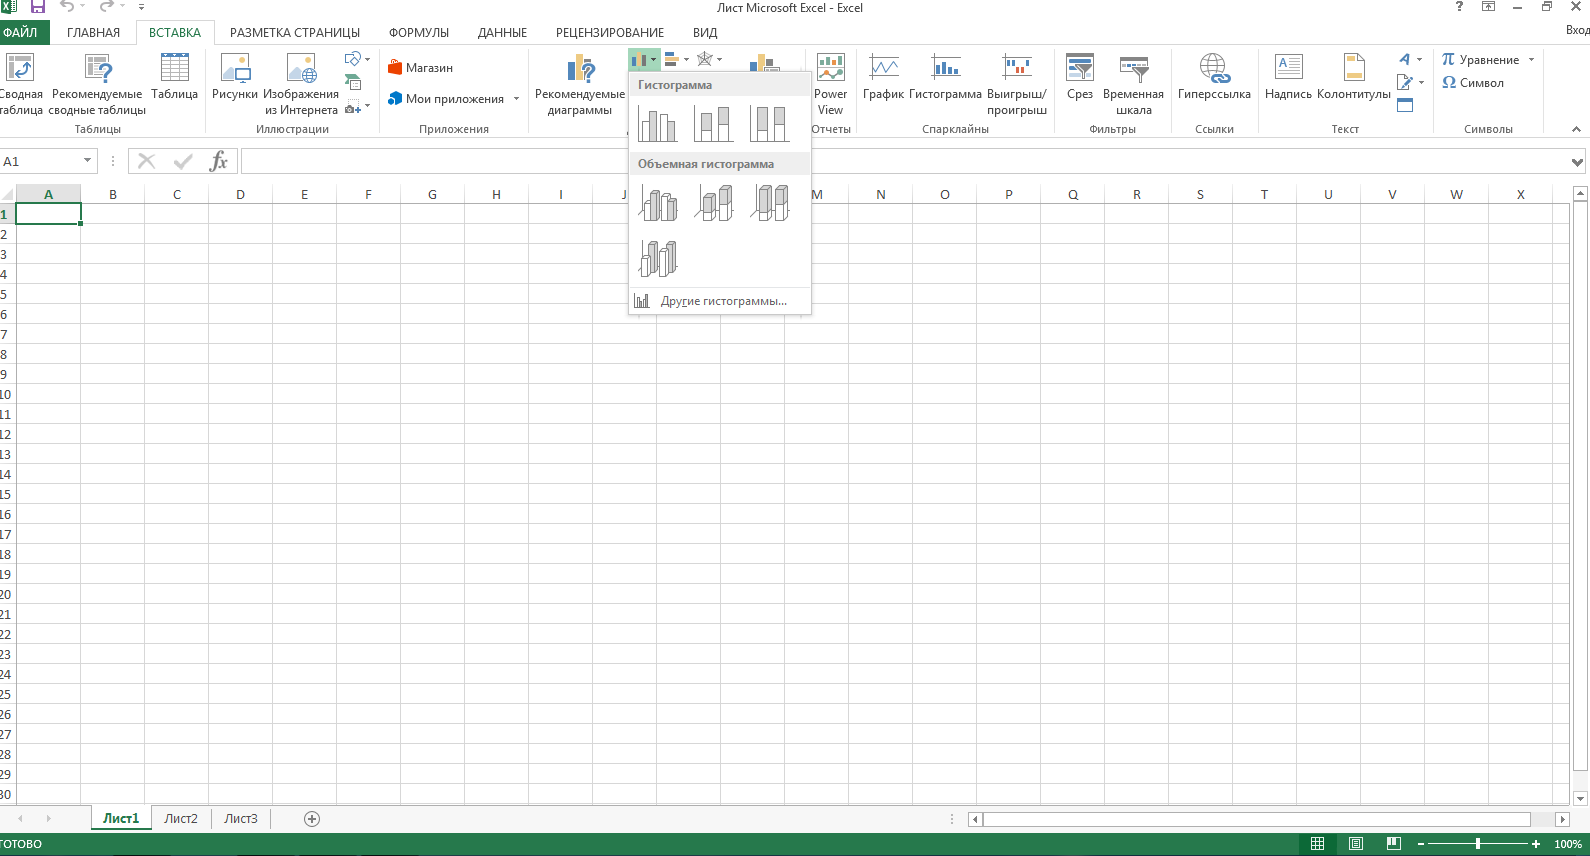Click the Колонтитулы header and footer icon

[x=1353, y=78]
